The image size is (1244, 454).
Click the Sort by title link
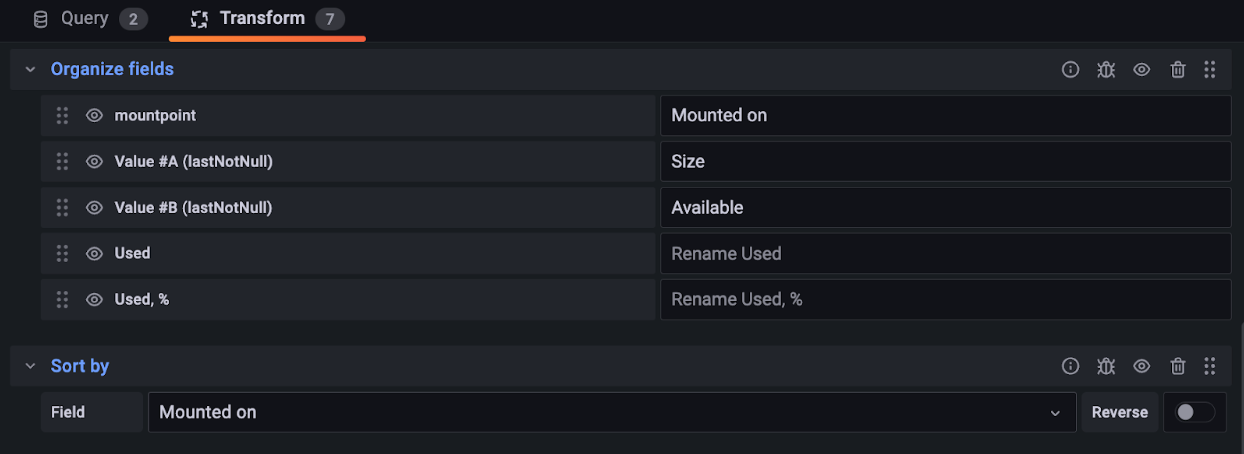80,366
